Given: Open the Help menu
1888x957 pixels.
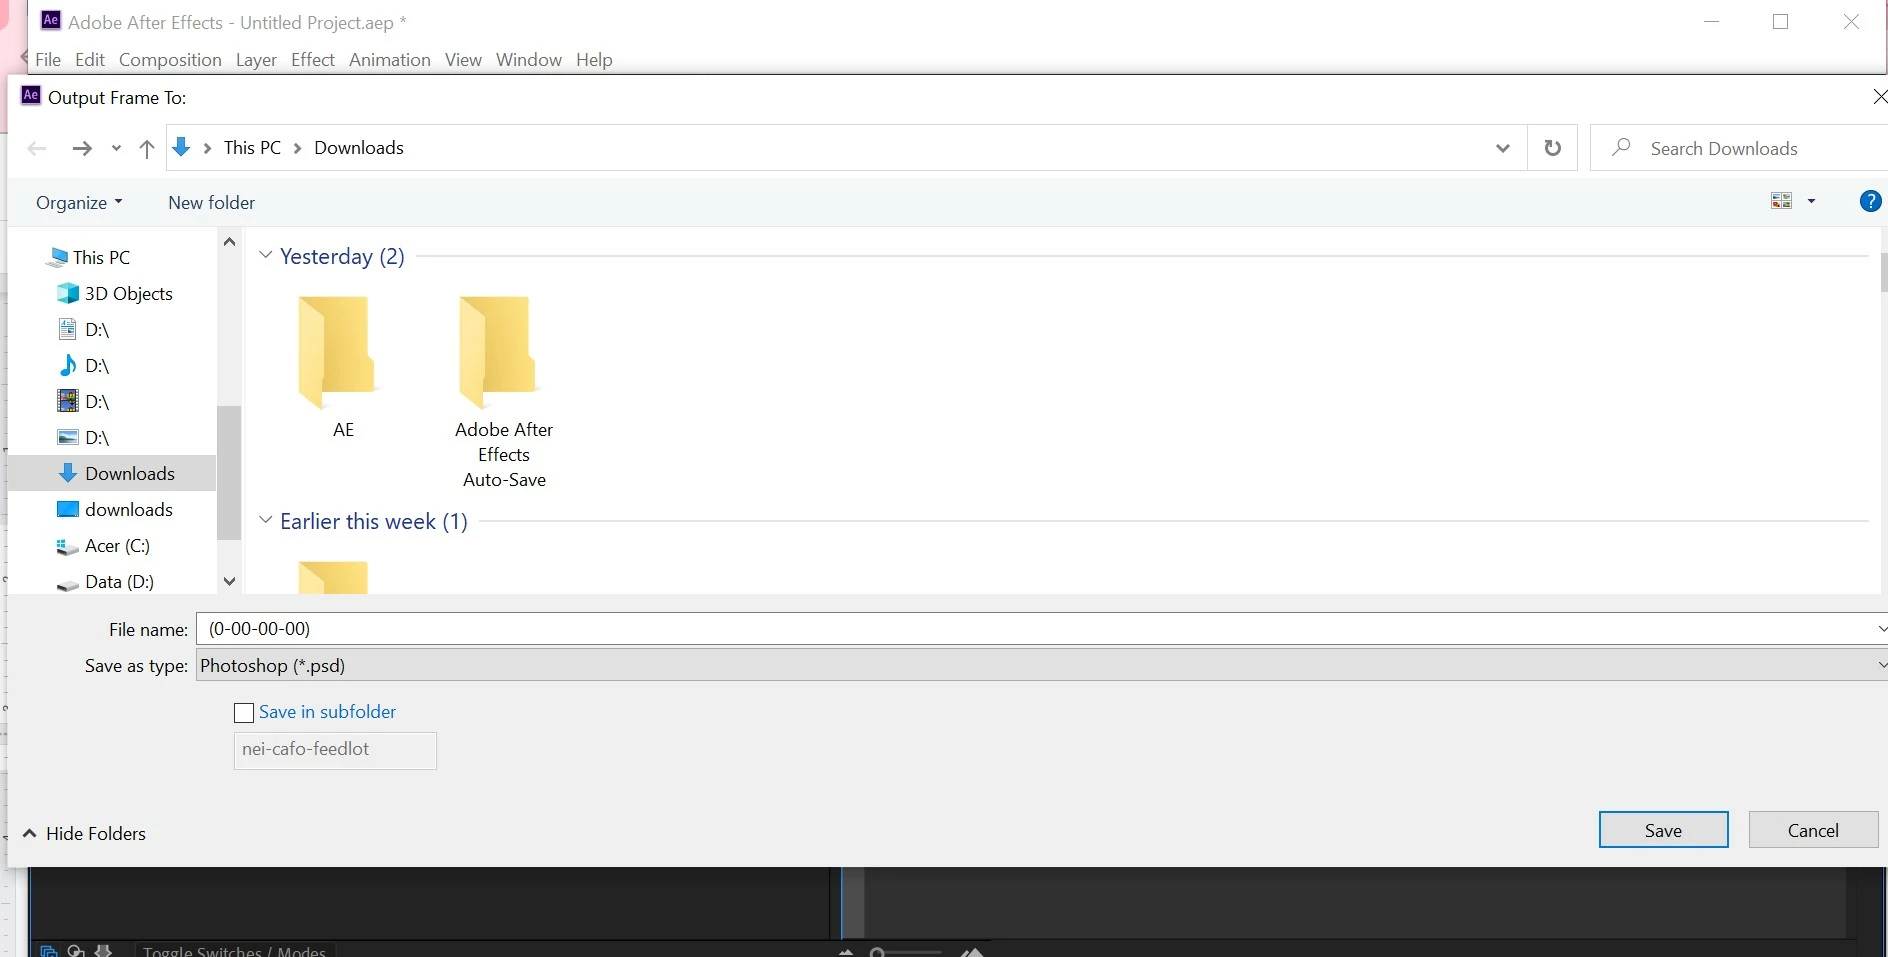Looking at the screenshot, I should tap(594, 60).
